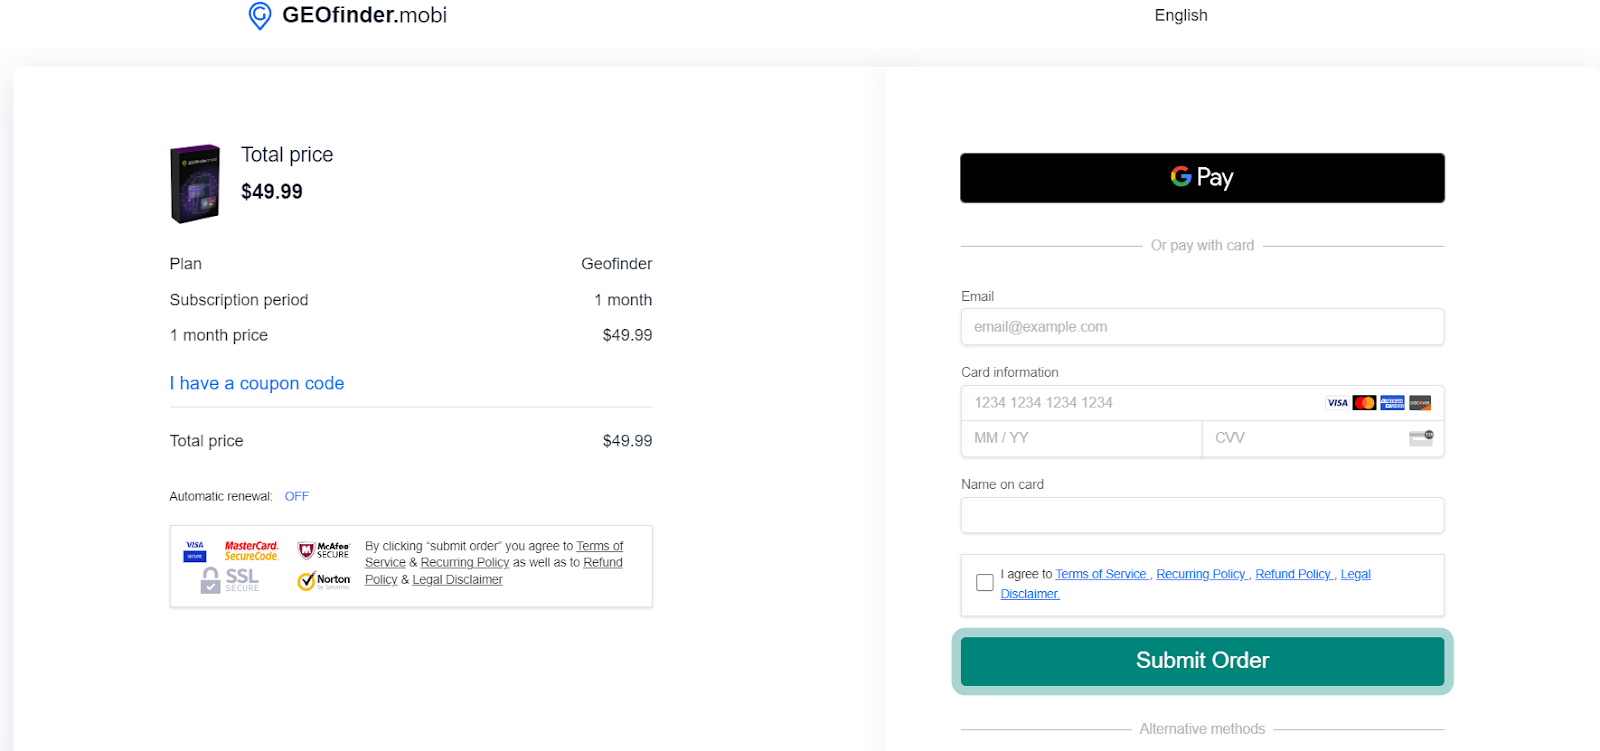Viewport: 1600px width, 751px height.
Task: Toggle Automatic renewal OFF switch
Action: 296,496
